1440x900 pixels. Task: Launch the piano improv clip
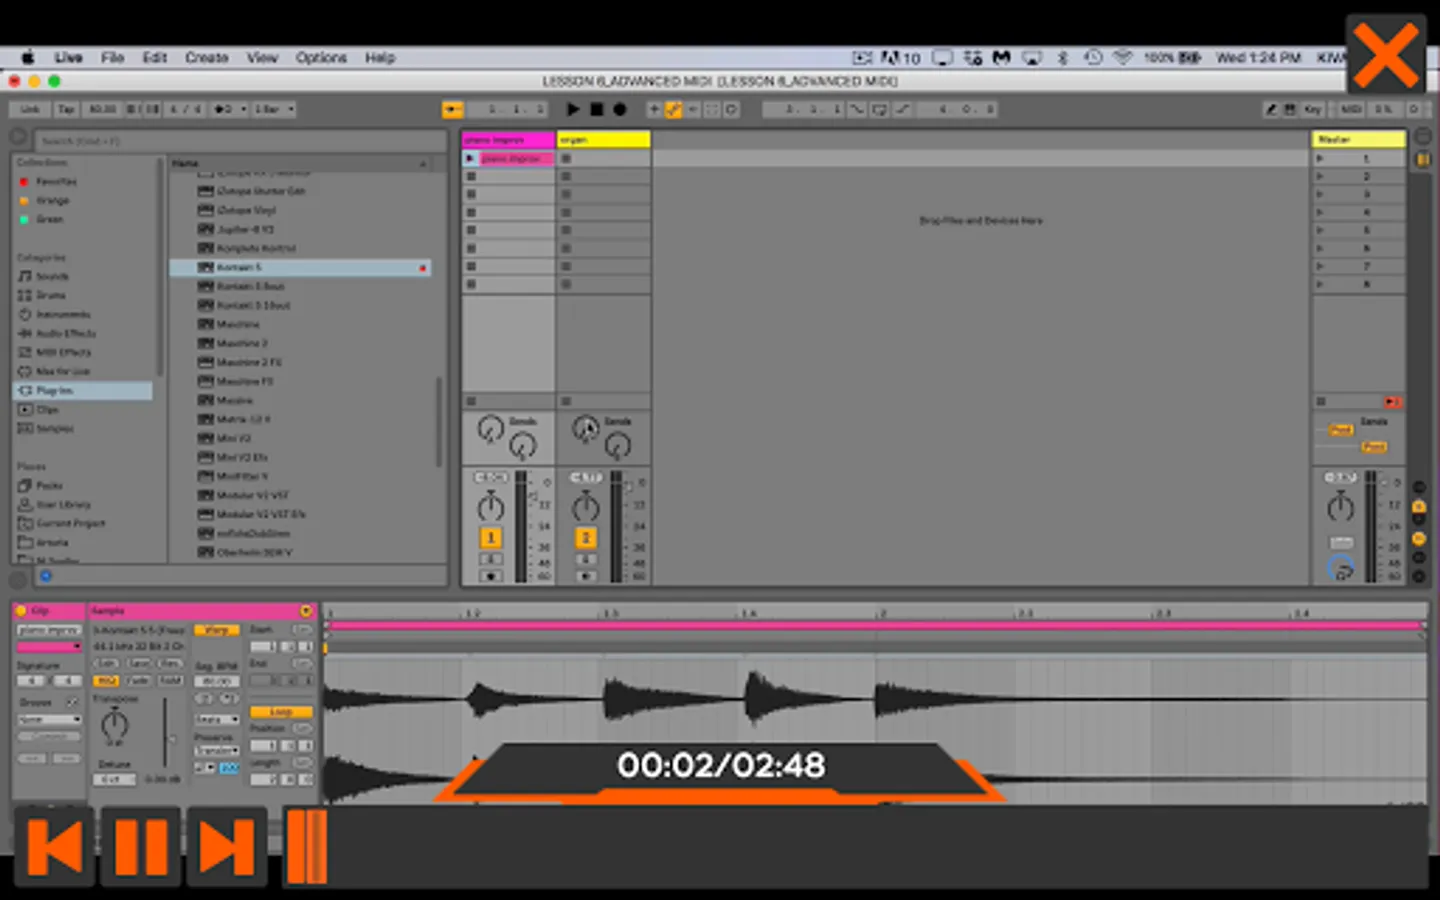470,159
